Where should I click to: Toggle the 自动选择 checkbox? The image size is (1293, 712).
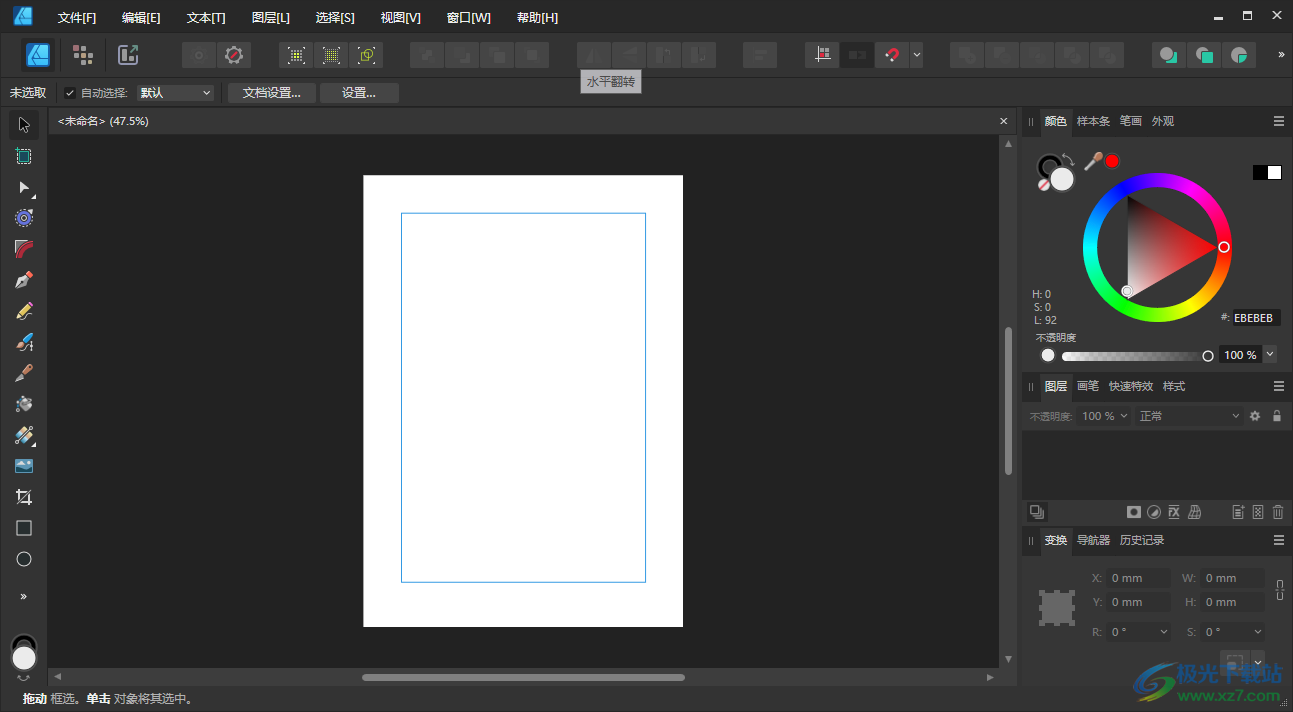pos(69,92)
